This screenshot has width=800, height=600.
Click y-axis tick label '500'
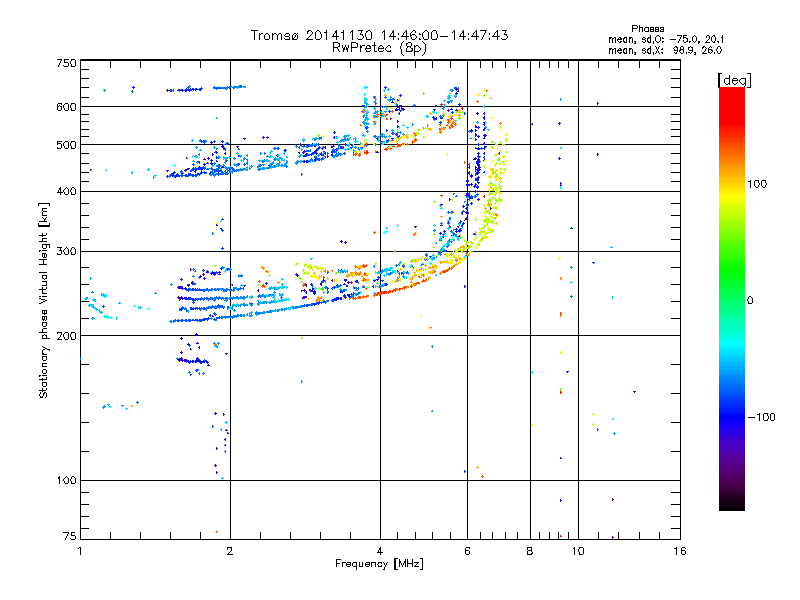coord(66,145)
